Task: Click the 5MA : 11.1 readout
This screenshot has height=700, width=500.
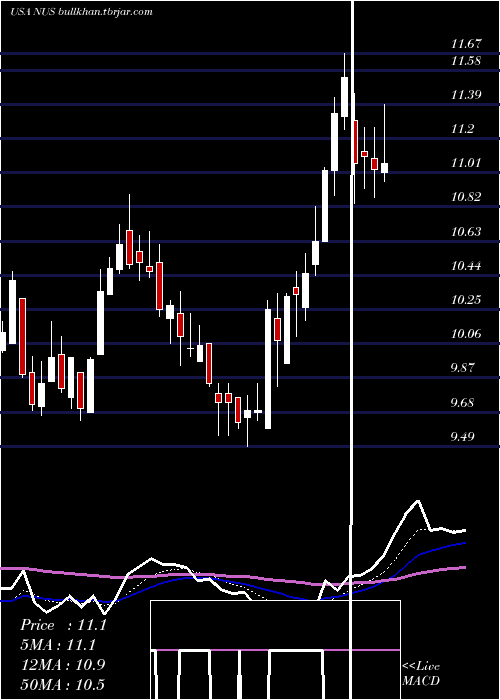Action: point(58,645)
